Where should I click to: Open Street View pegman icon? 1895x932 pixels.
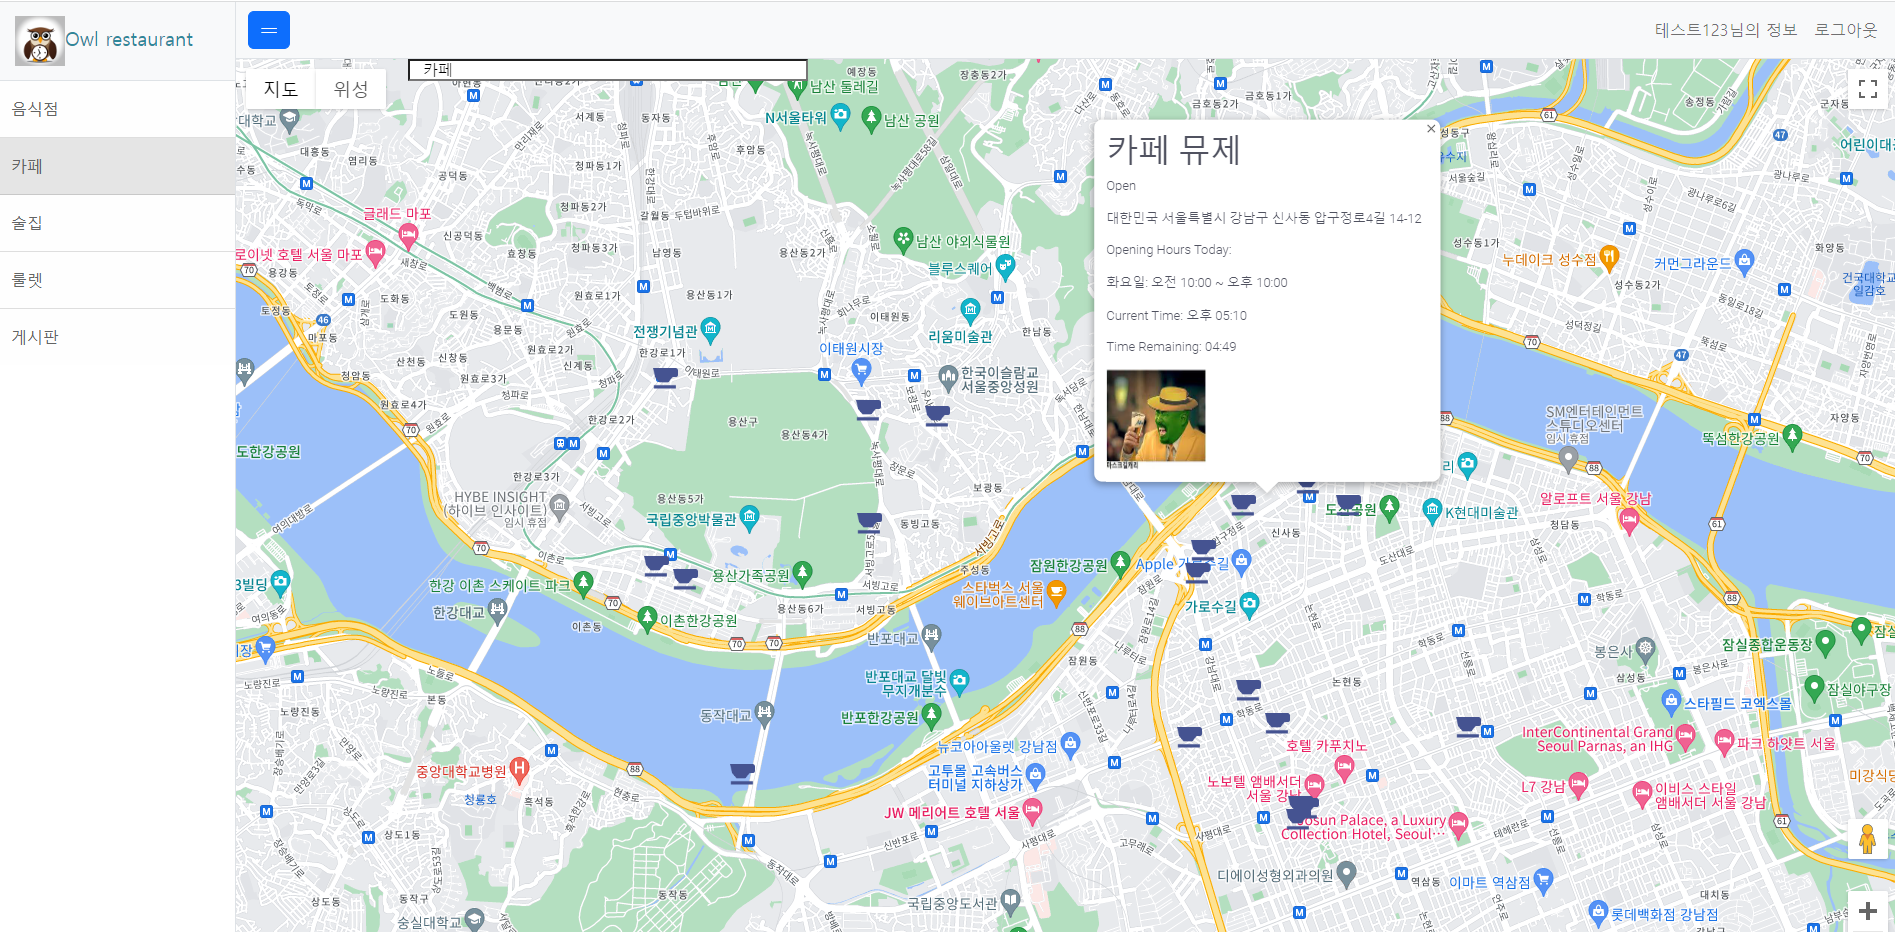tap(1867, 839)
